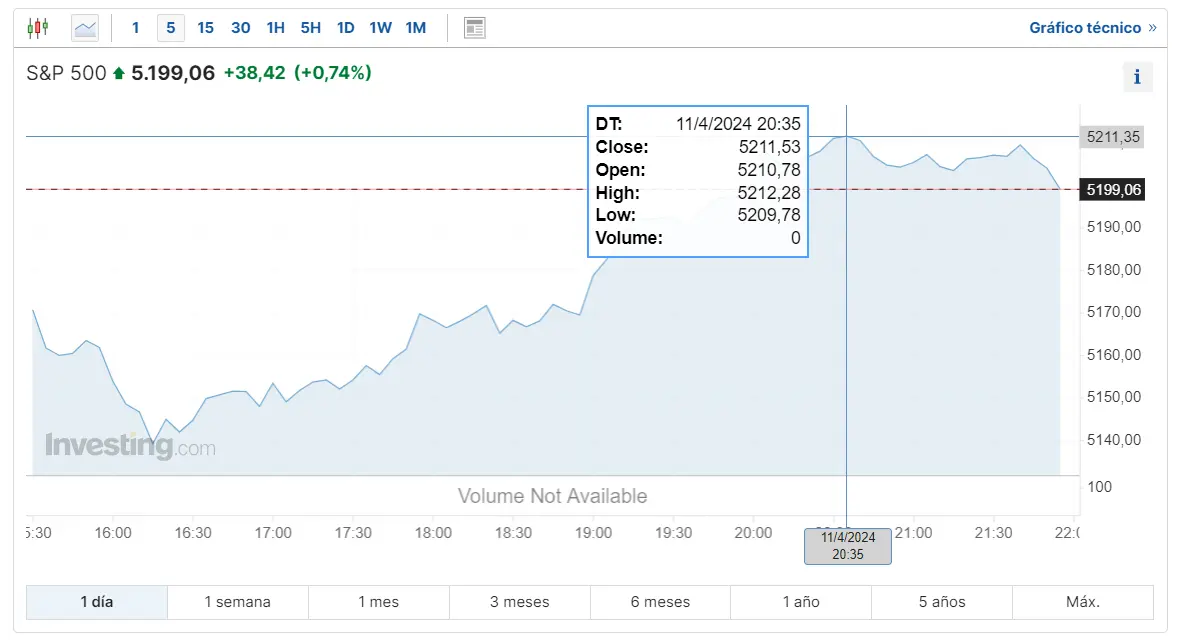Show the 3 meses range
This screenshot has width=1181, height=643.
click(520, 602)
